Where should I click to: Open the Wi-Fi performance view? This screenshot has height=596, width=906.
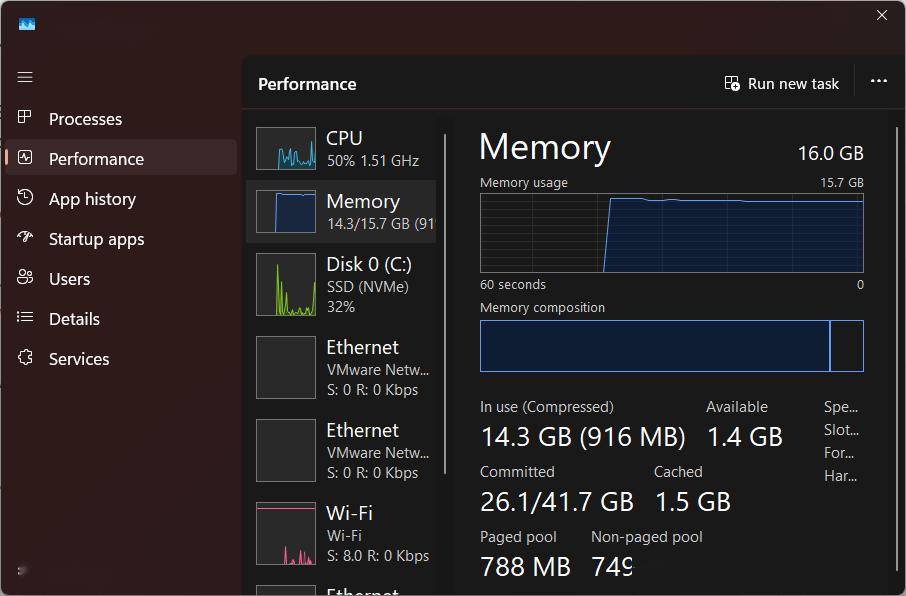(341, 534)
